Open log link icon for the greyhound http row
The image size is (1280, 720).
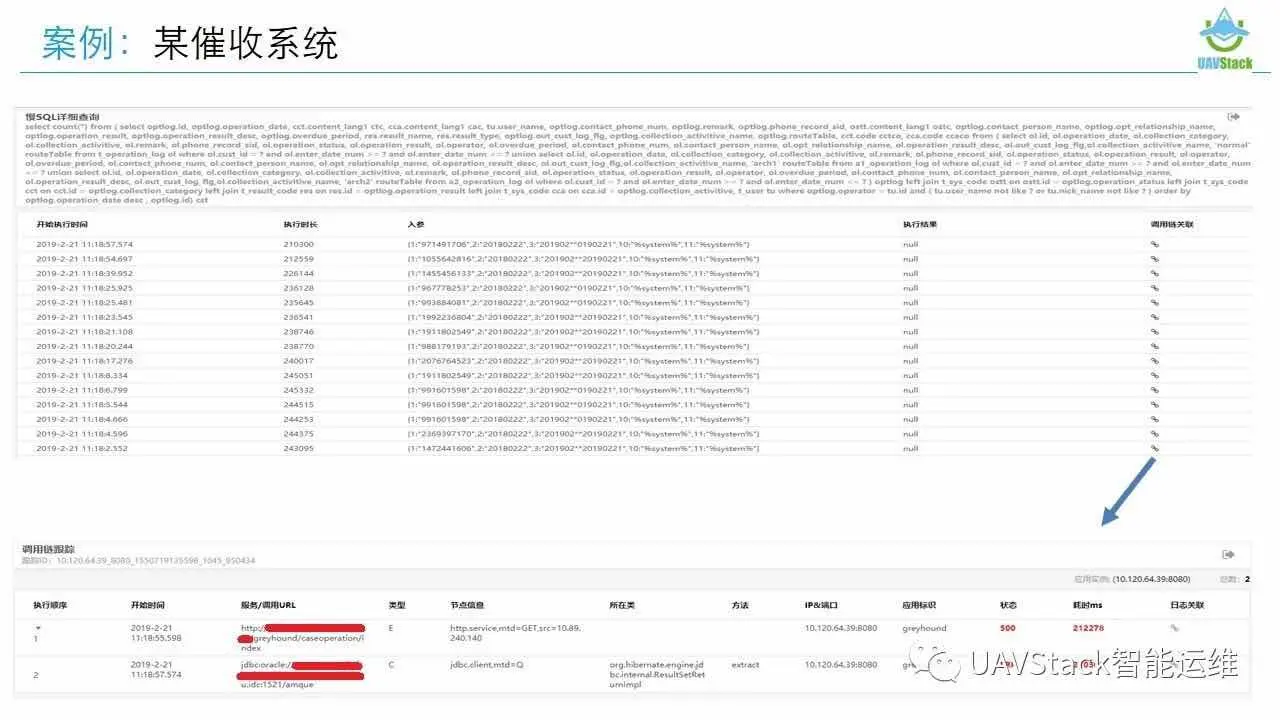1175,629
